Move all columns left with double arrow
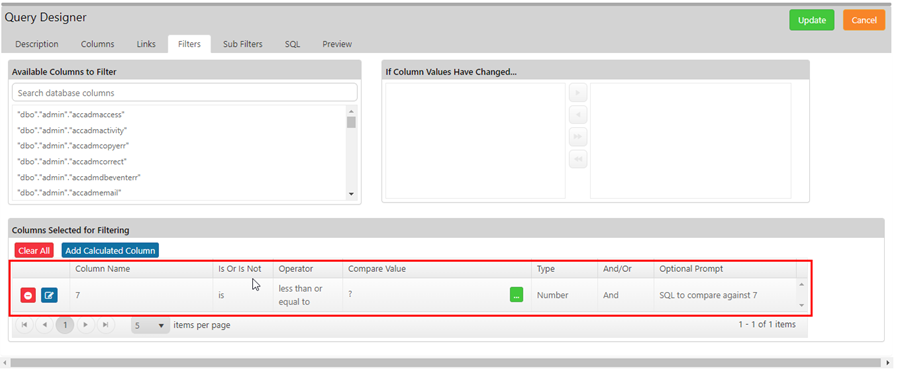This screenshot has height=371, width=900. pos(578,159)
